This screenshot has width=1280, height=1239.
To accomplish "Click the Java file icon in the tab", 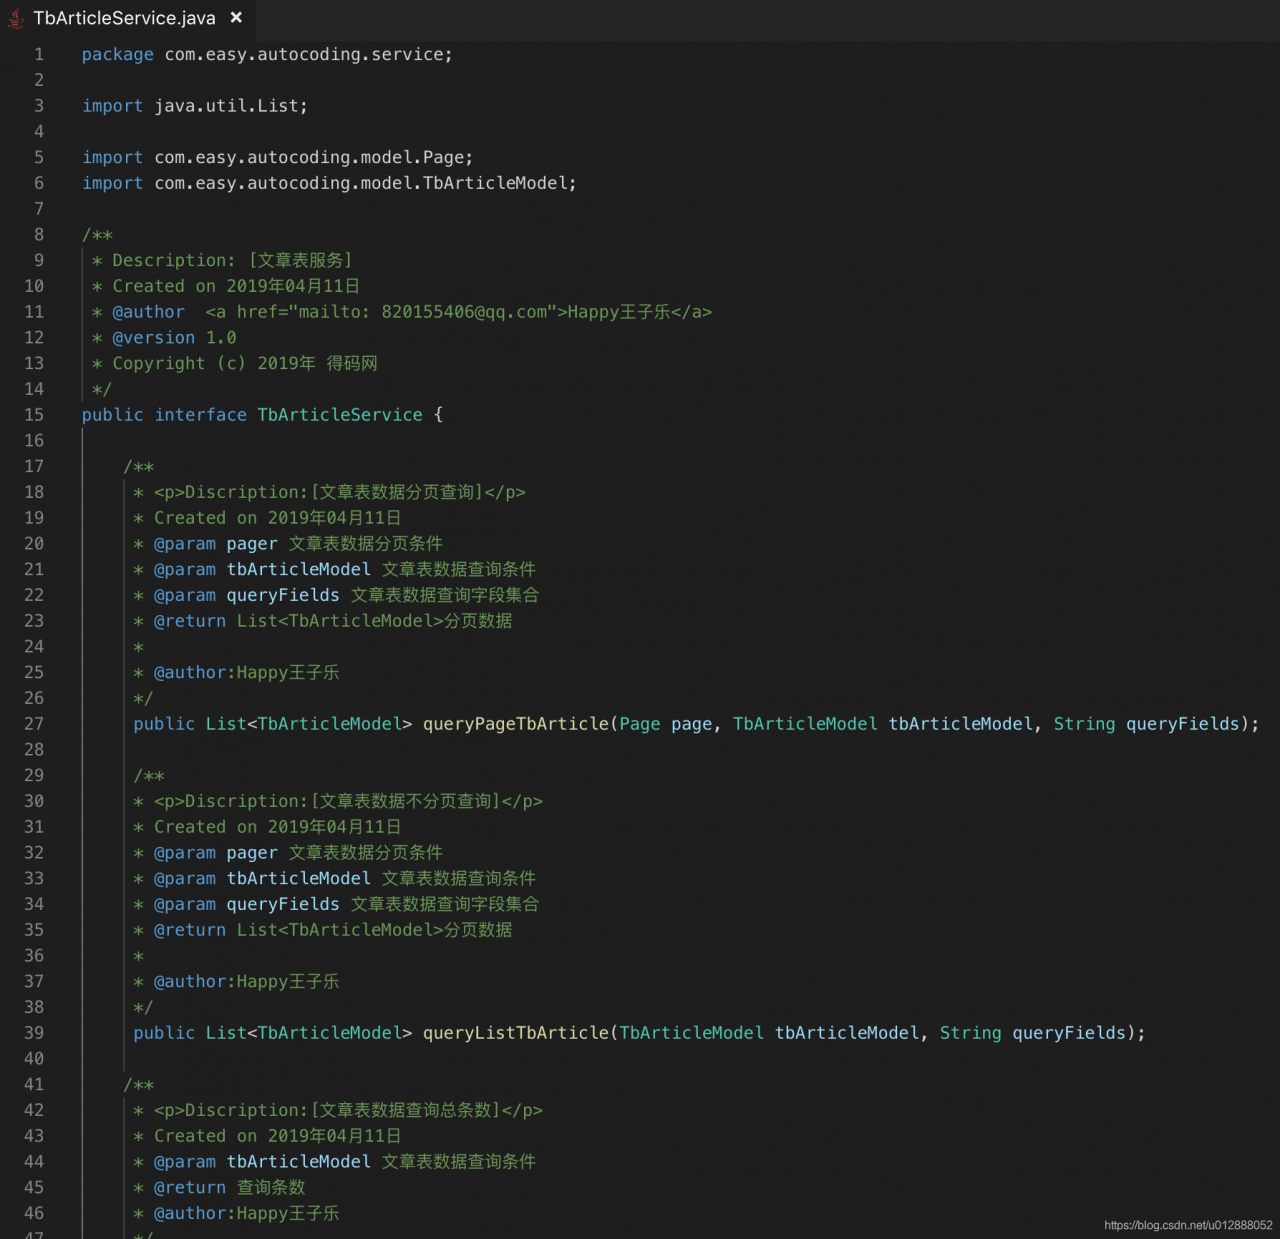I will click(x=16, y=18).
